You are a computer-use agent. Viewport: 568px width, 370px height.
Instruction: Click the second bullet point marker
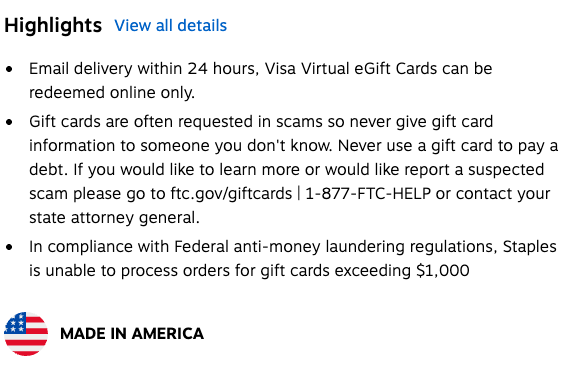click(9, 122)
